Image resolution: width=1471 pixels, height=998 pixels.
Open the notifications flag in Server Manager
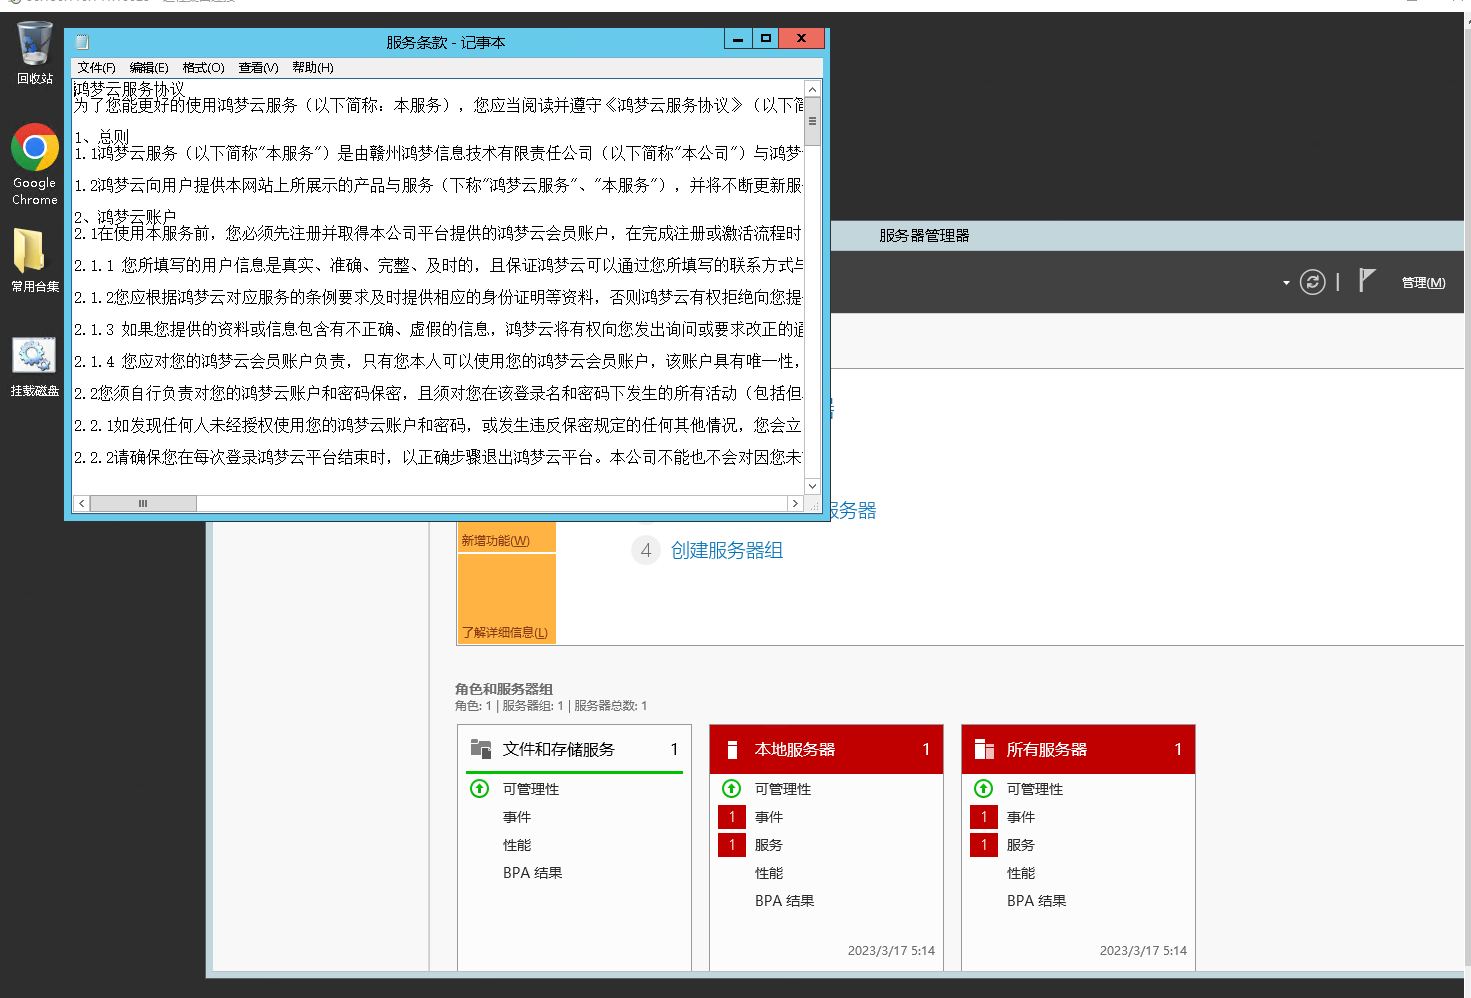(x=1367, y=281)
